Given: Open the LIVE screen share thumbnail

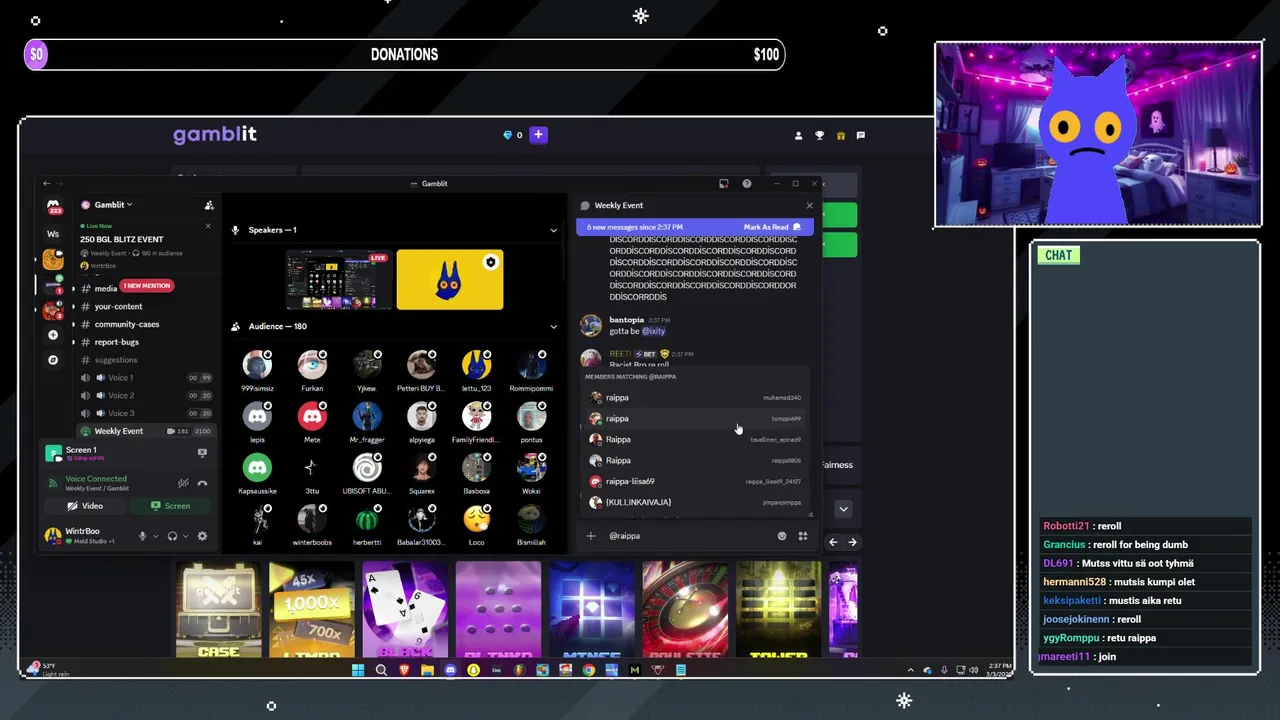Looking at the screenshot, I should point(338,280).
